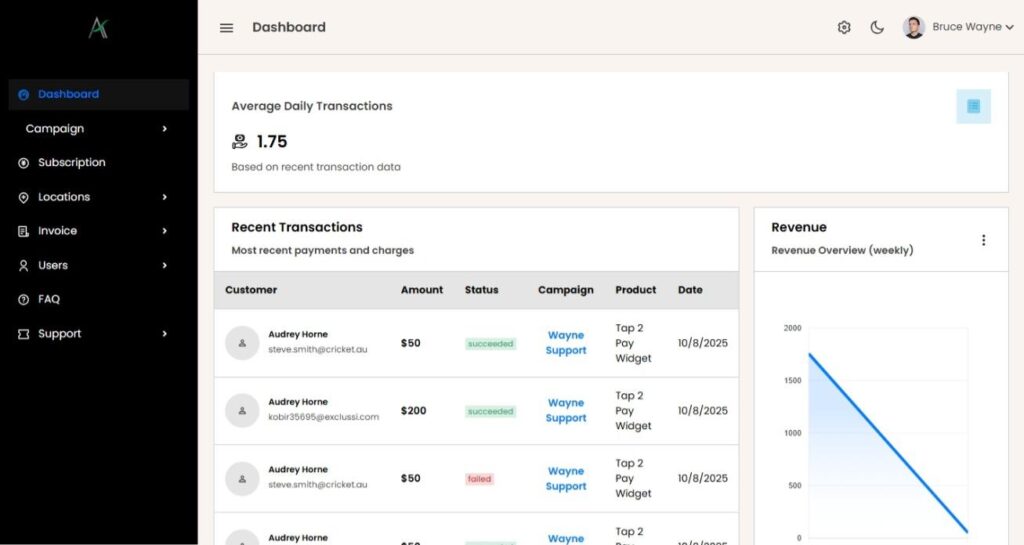Expand the Campaign submenu arrow

165,129
